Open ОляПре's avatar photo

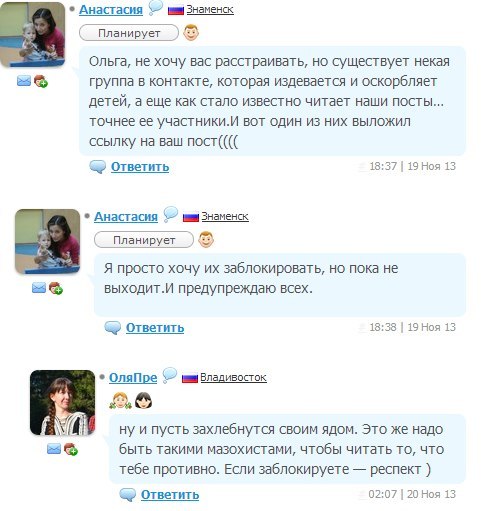point(63,403)
